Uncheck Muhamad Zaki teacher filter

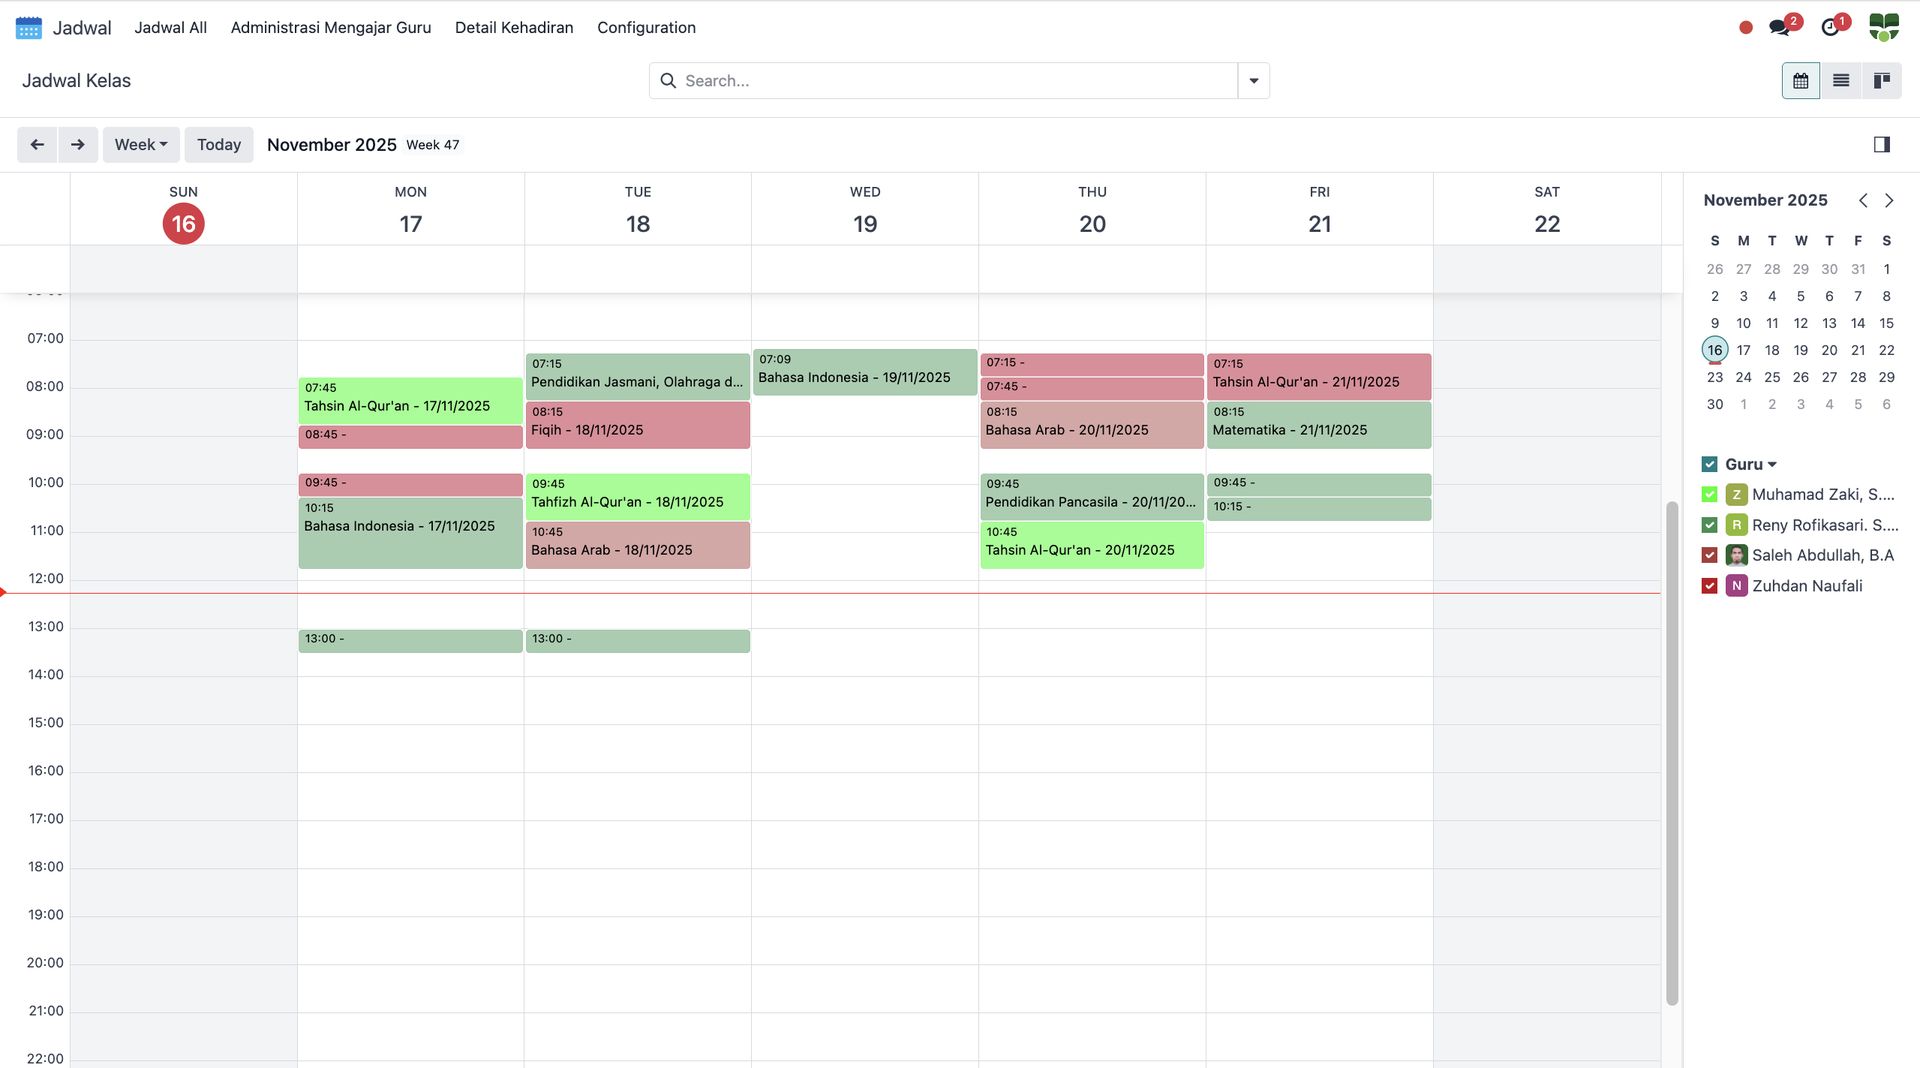click(x=1709, y=495)
